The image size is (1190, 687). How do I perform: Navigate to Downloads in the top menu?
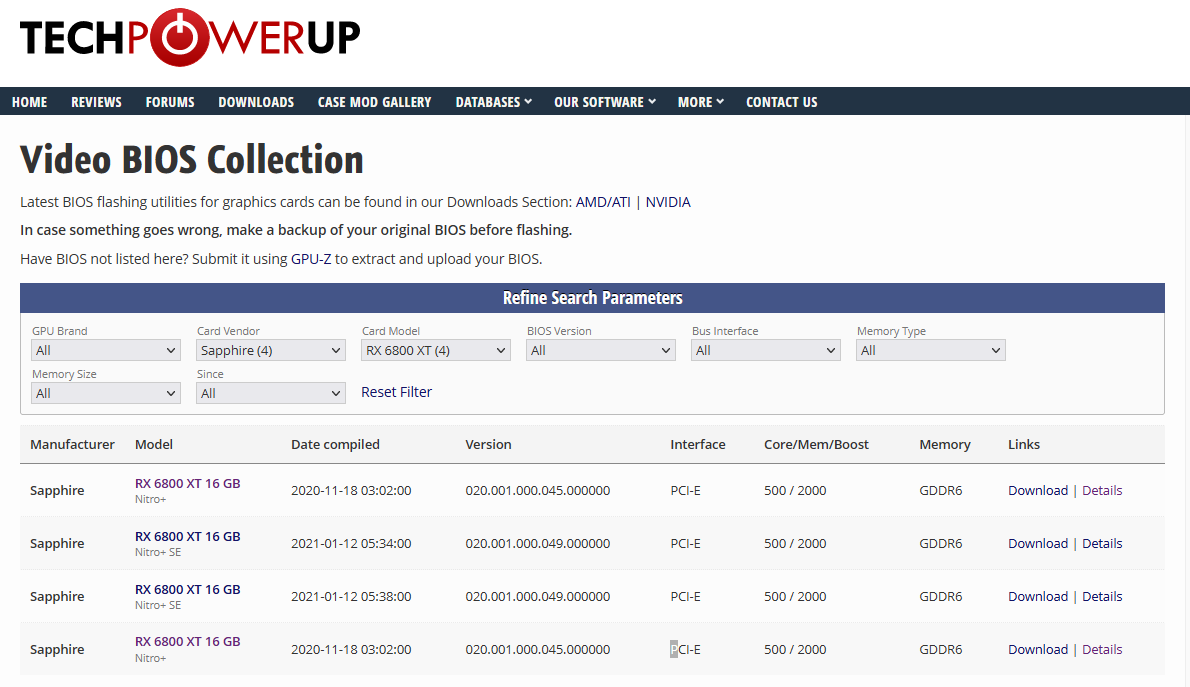(x=256, y=102)
